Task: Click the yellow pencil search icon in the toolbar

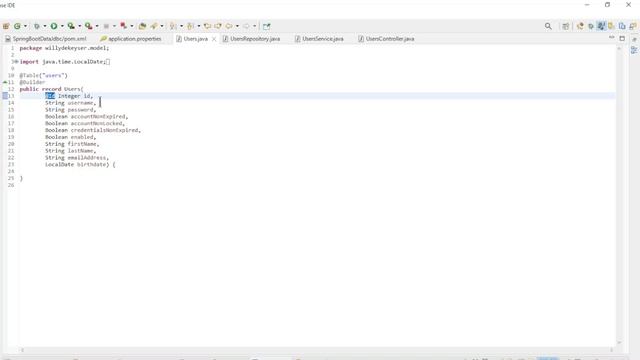Action: [x=154, y=26]
